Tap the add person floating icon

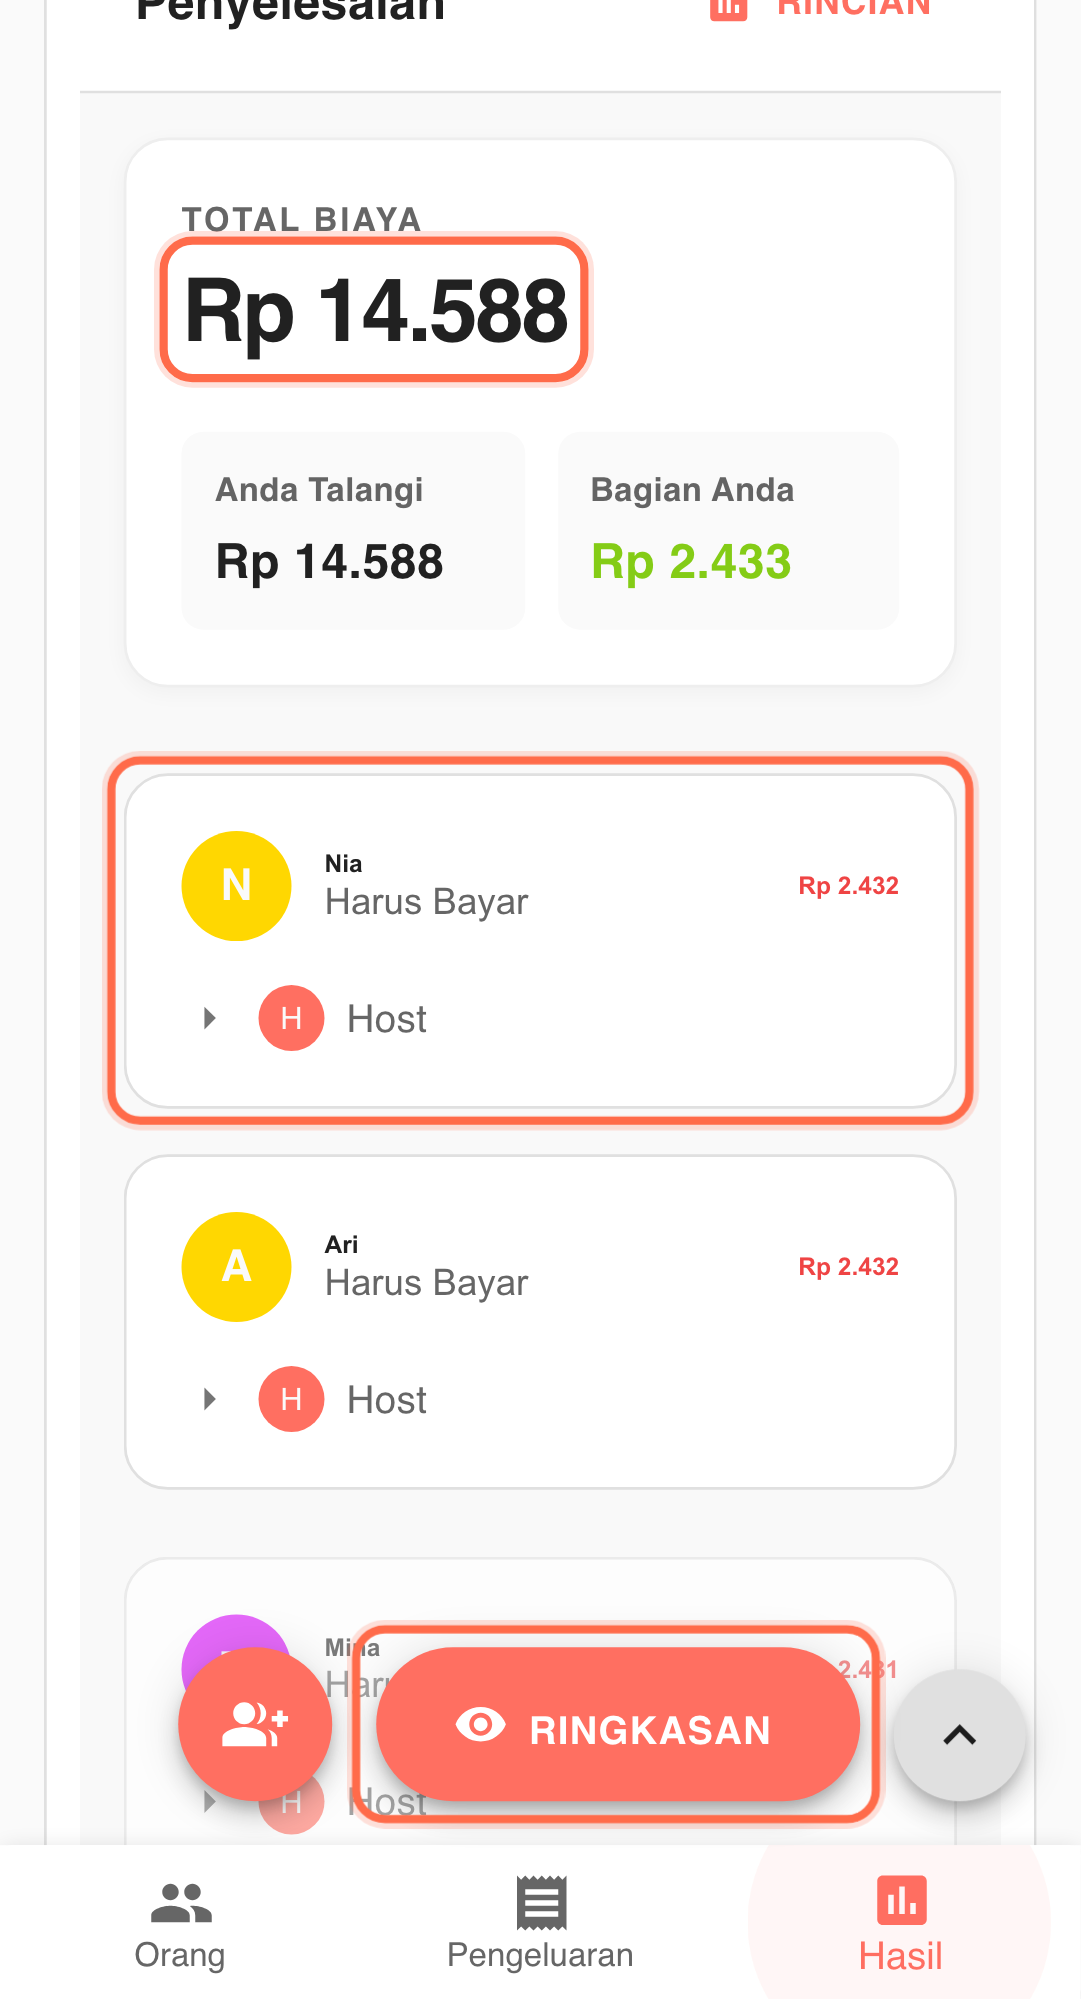coord(254,1725)
